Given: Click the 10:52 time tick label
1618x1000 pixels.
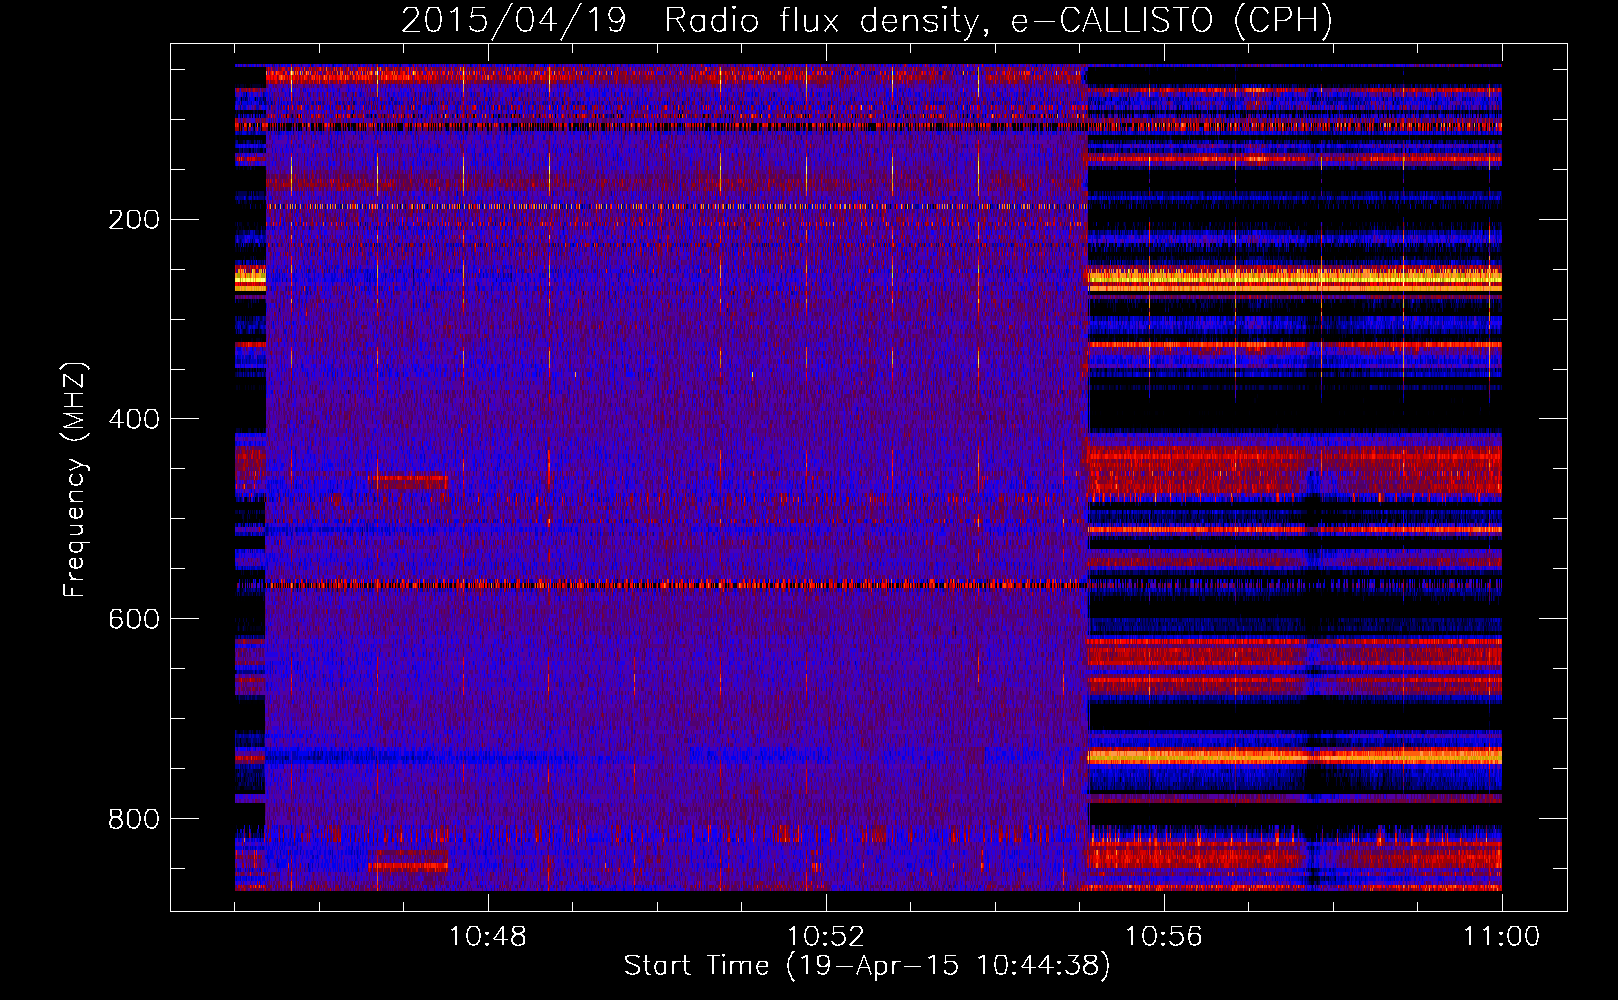Looking at the screenshot, I should point(825,937).
